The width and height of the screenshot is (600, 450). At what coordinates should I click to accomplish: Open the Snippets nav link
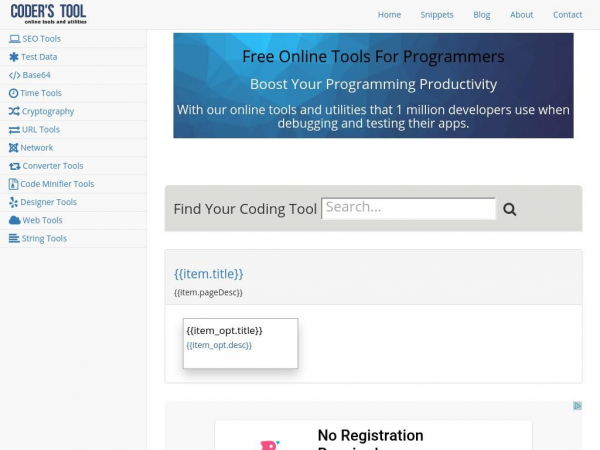click(x=437, y=15)
